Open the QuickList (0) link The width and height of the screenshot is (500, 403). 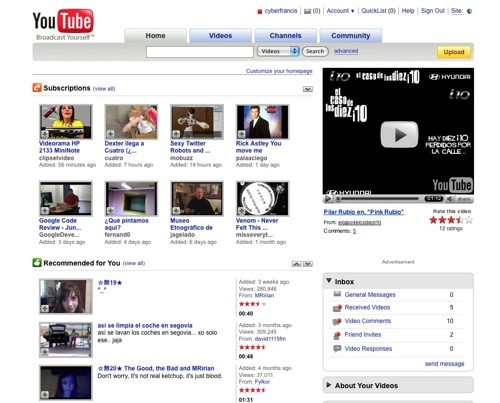[378, 11]
